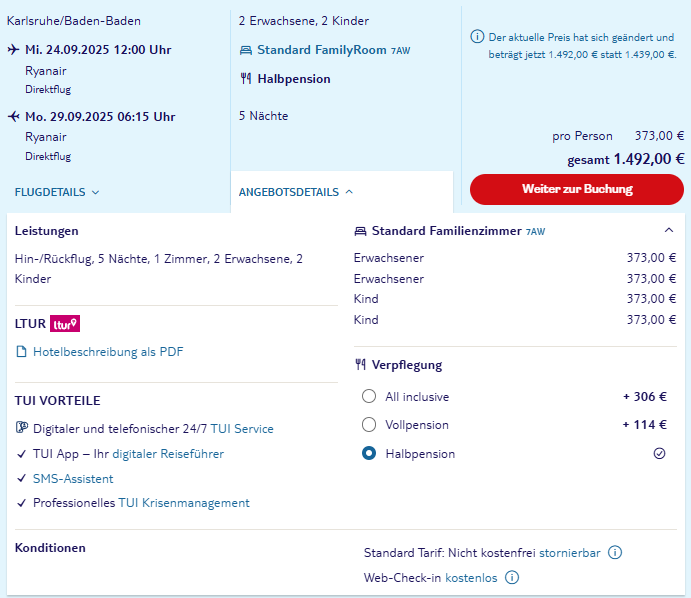
Task: Click the digitaler Reiseführer link
Action: pyautogui.click(x=168, y=454)
